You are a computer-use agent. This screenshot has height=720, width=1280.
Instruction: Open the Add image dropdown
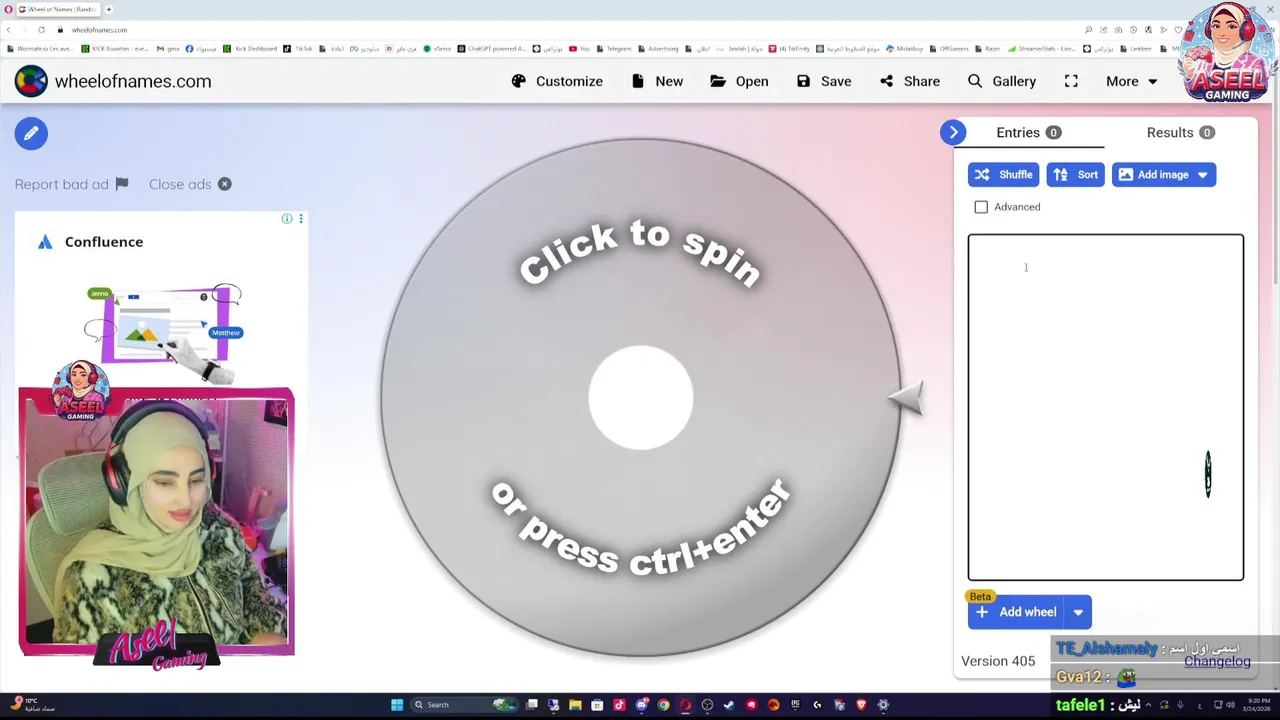tap(1163, 174)
